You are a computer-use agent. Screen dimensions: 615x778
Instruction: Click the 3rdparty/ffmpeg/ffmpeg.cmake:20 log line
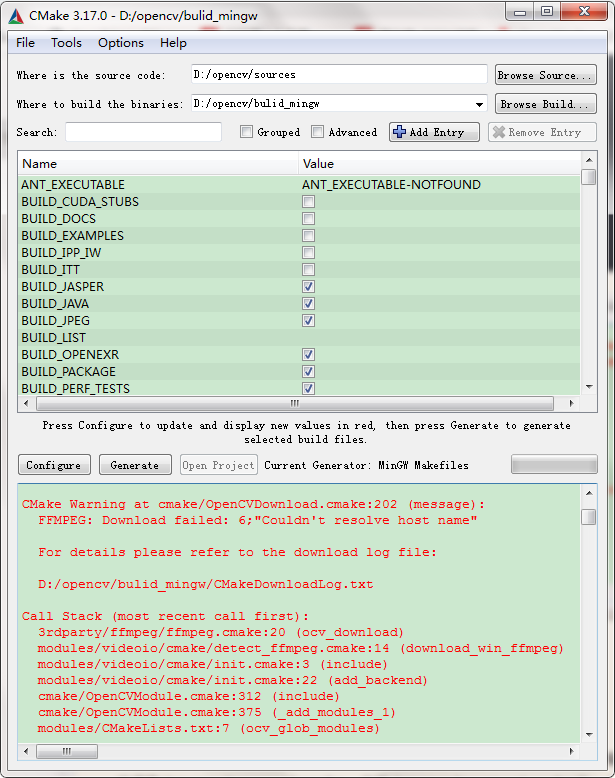pyautogui.click(x=221, y=632)
